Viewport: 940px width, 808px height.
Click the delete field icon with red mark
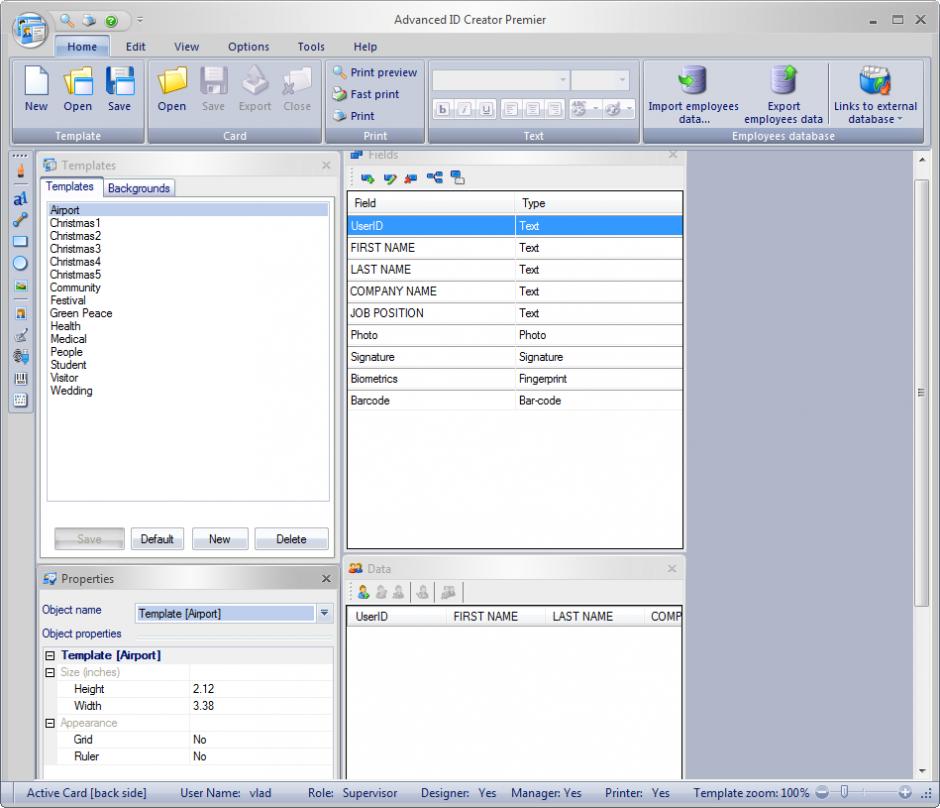pos(411,178)
